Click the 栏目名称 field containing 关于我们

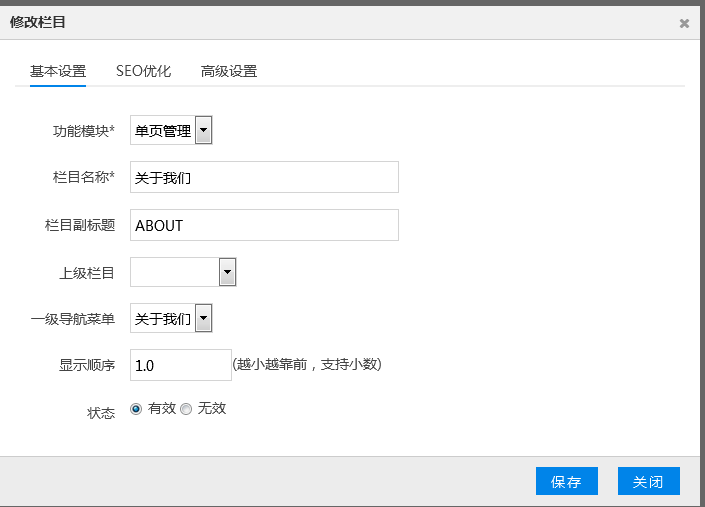point(265,177)
